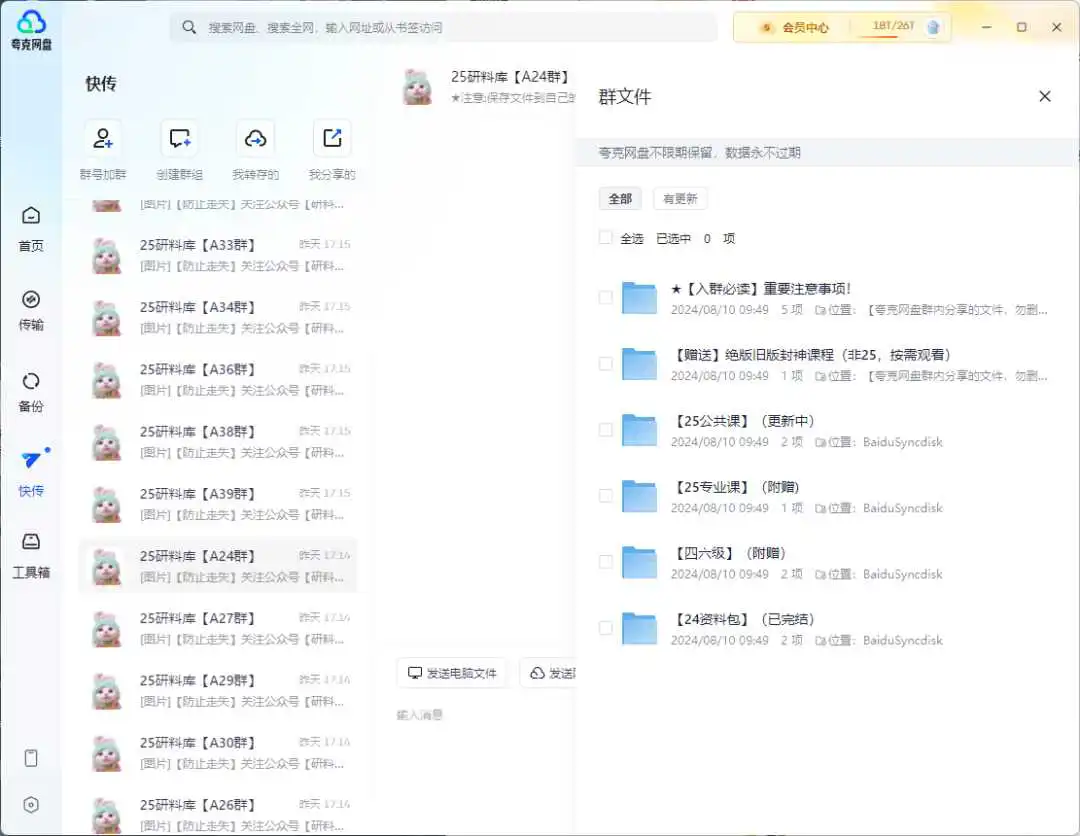Click the phone icon in sidebar
Screen dimensions: 1080x836
pyautogui.click(x=31, y=758)
